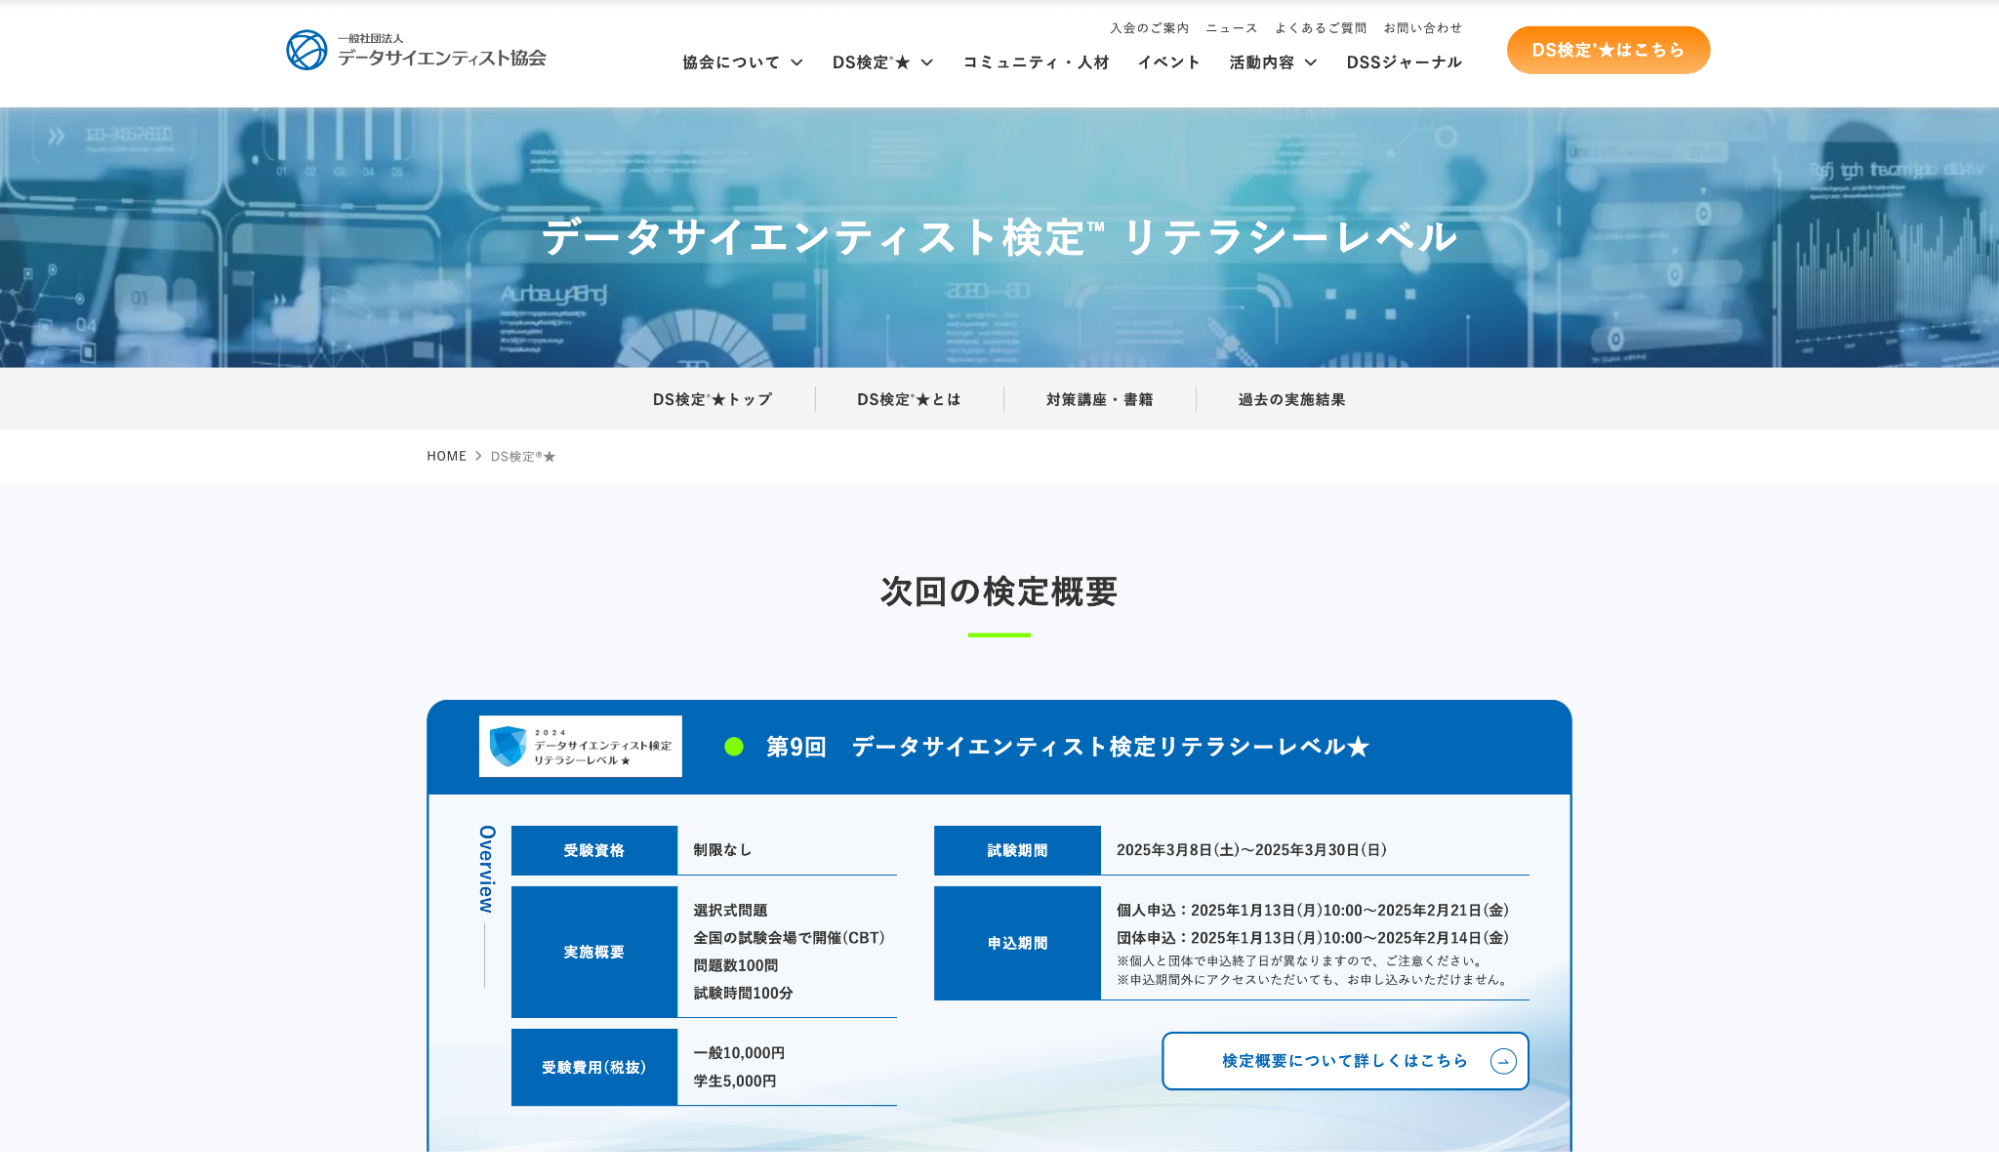Viewport: 1999px width, 1152px height.
Task: Click the 受験資格 label cell
Action: (x=594, y=850)
